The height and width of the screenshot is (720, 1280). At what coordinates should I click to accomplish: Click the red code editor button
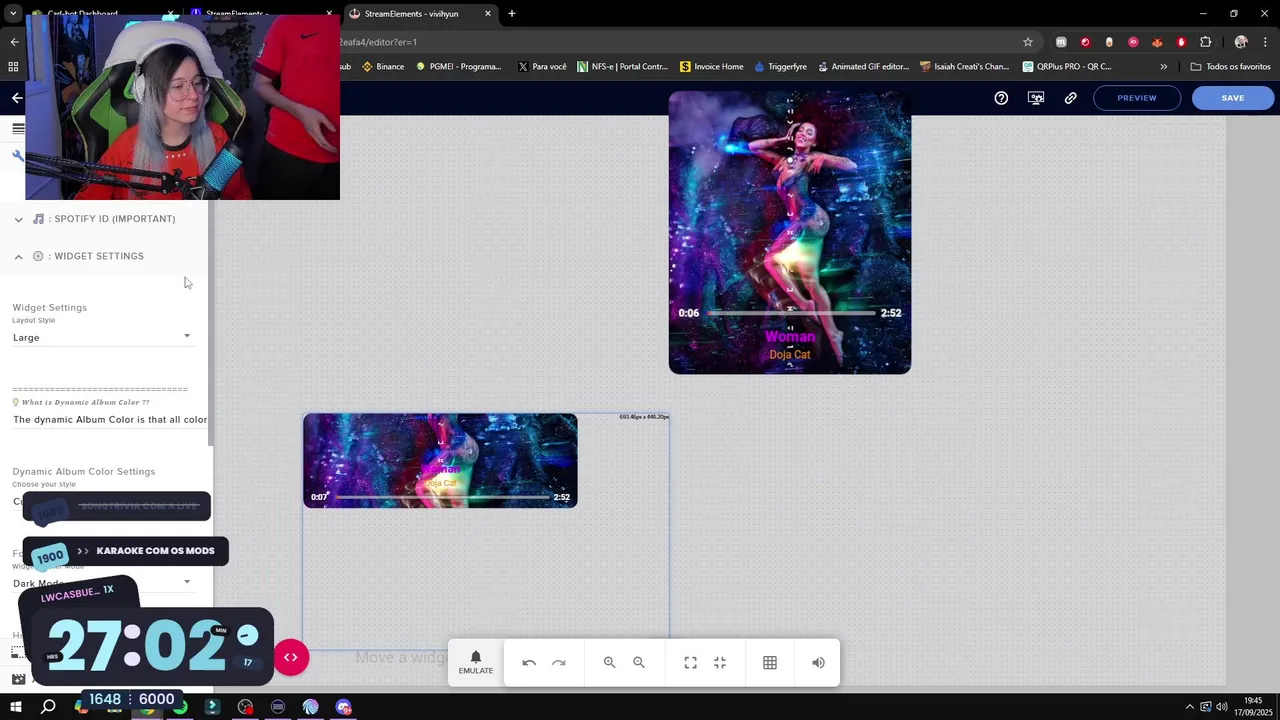pos(291,657)
